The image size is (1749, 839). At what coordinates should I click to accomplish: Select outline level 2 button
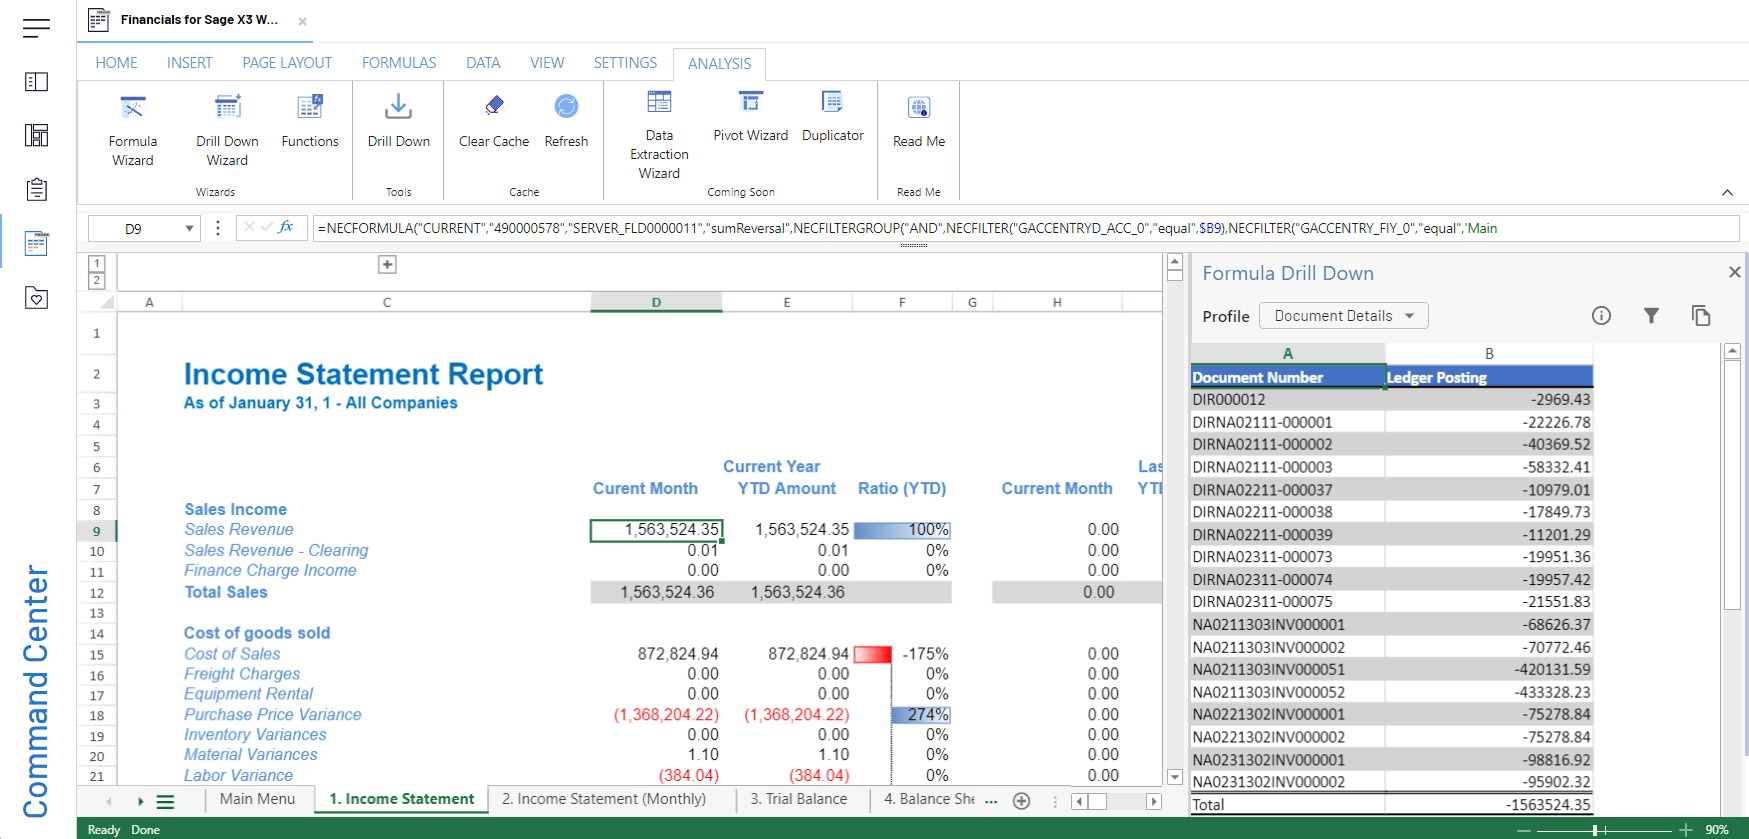(x=97, y=281)
